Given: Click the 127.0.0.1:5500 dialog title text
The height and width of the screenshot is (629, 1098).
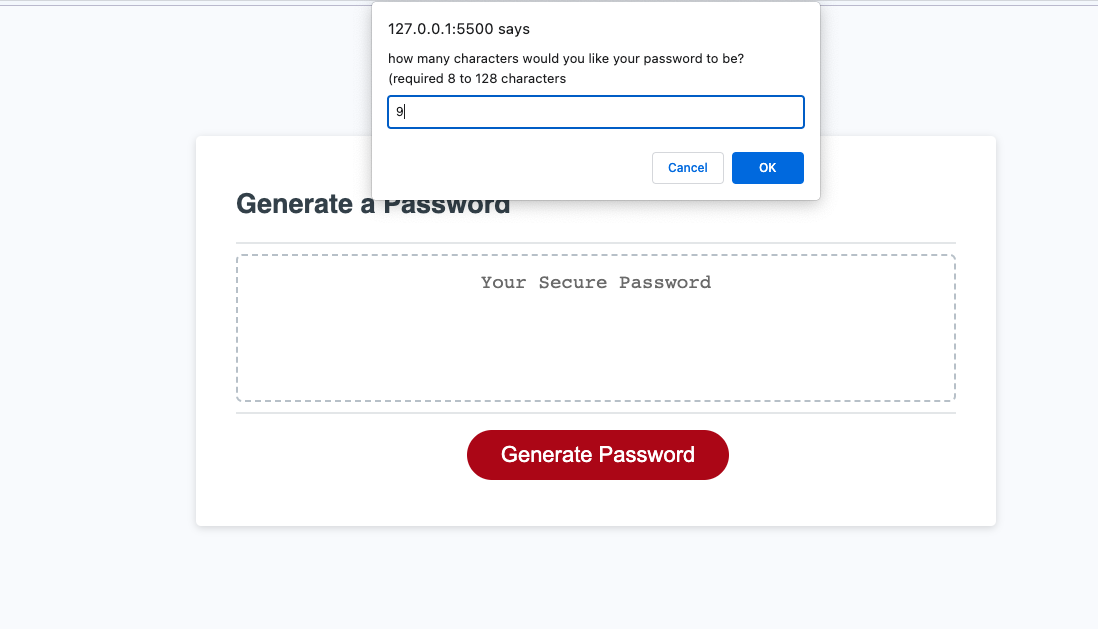Looking at the screenshot, I should pos(458,29).
